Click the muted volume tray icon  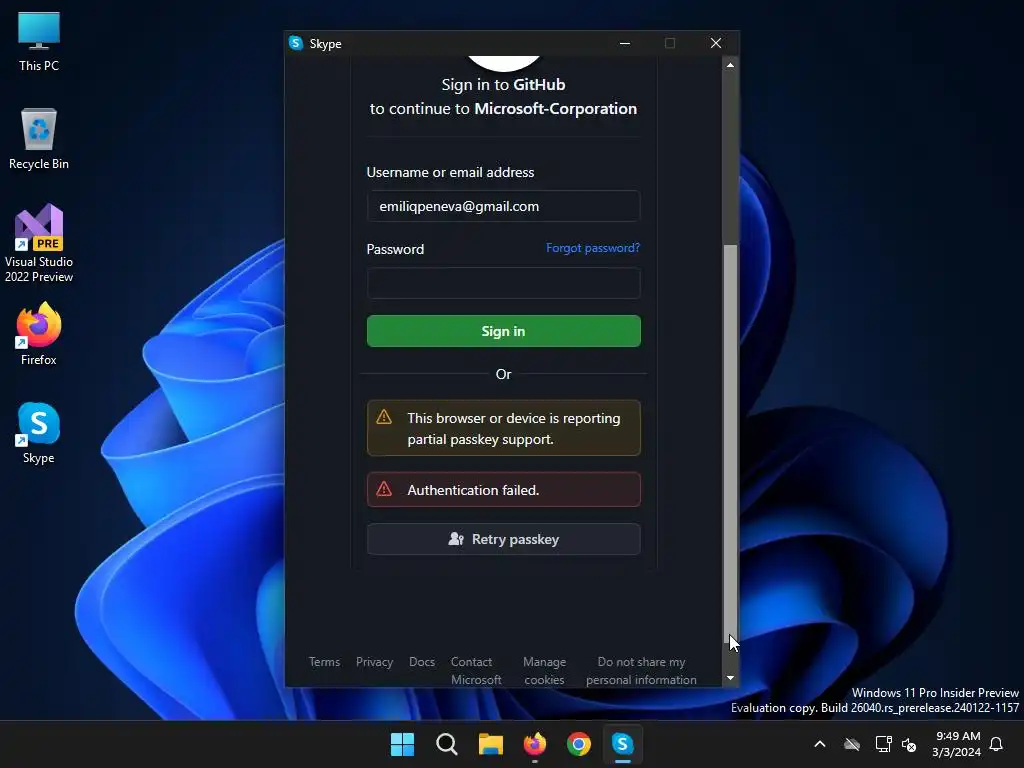click(908, 744)
